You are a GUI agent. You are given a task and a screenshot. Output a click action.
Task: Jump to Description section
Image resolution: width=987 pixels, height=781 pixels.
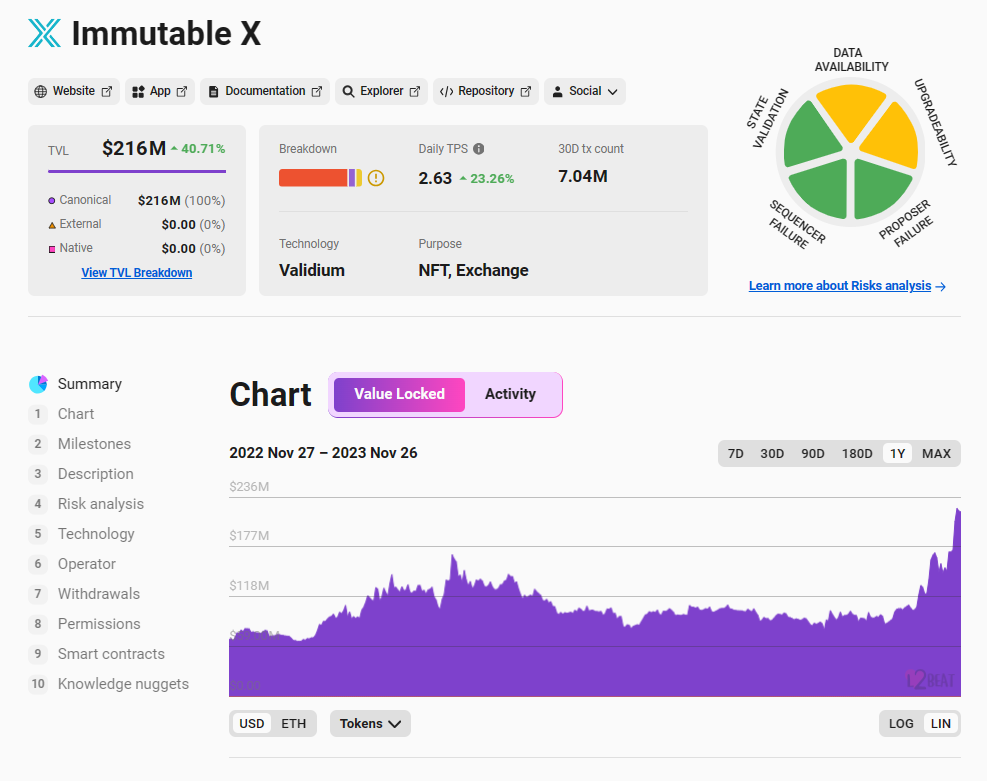81,474
